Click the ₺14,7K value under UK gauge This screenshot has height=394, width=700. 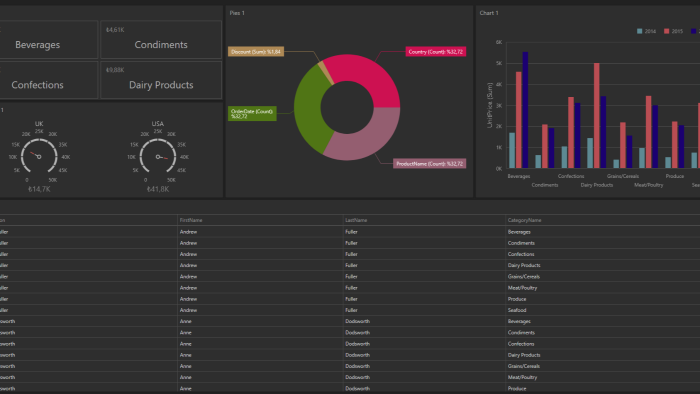coord(39,189)
